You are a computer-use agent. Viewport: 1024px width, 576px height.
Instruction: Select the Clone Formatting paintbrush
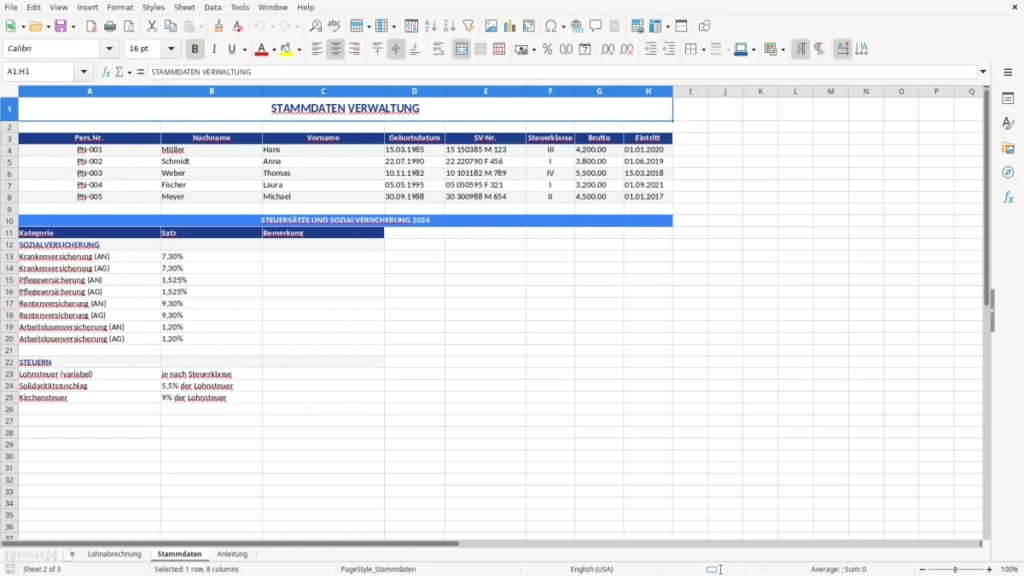tap(219, 26)
